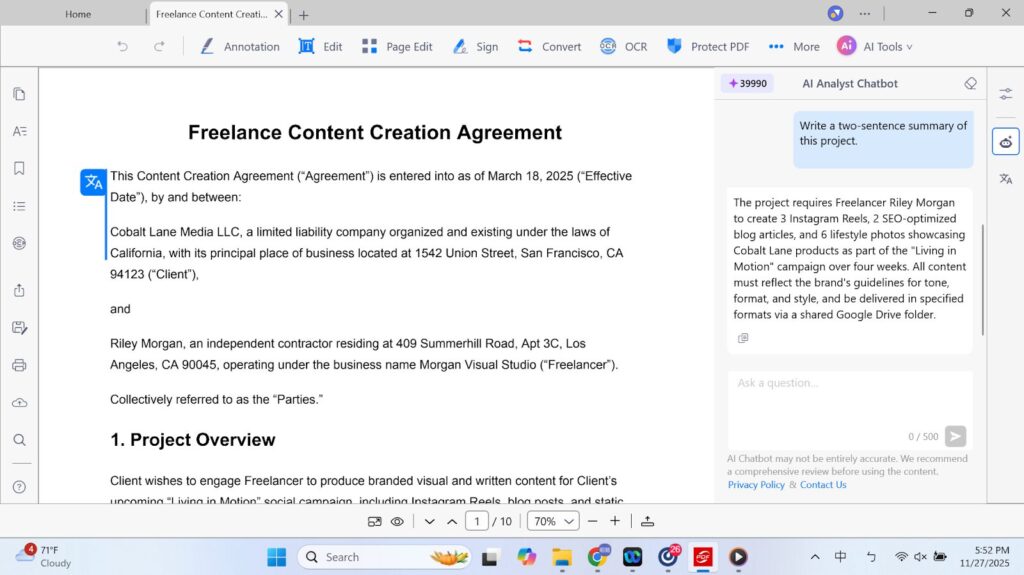Copy the chatbot response
The width and height of the screenshot is (1024, 575).
pyautogui.click(x=743, y=338)
